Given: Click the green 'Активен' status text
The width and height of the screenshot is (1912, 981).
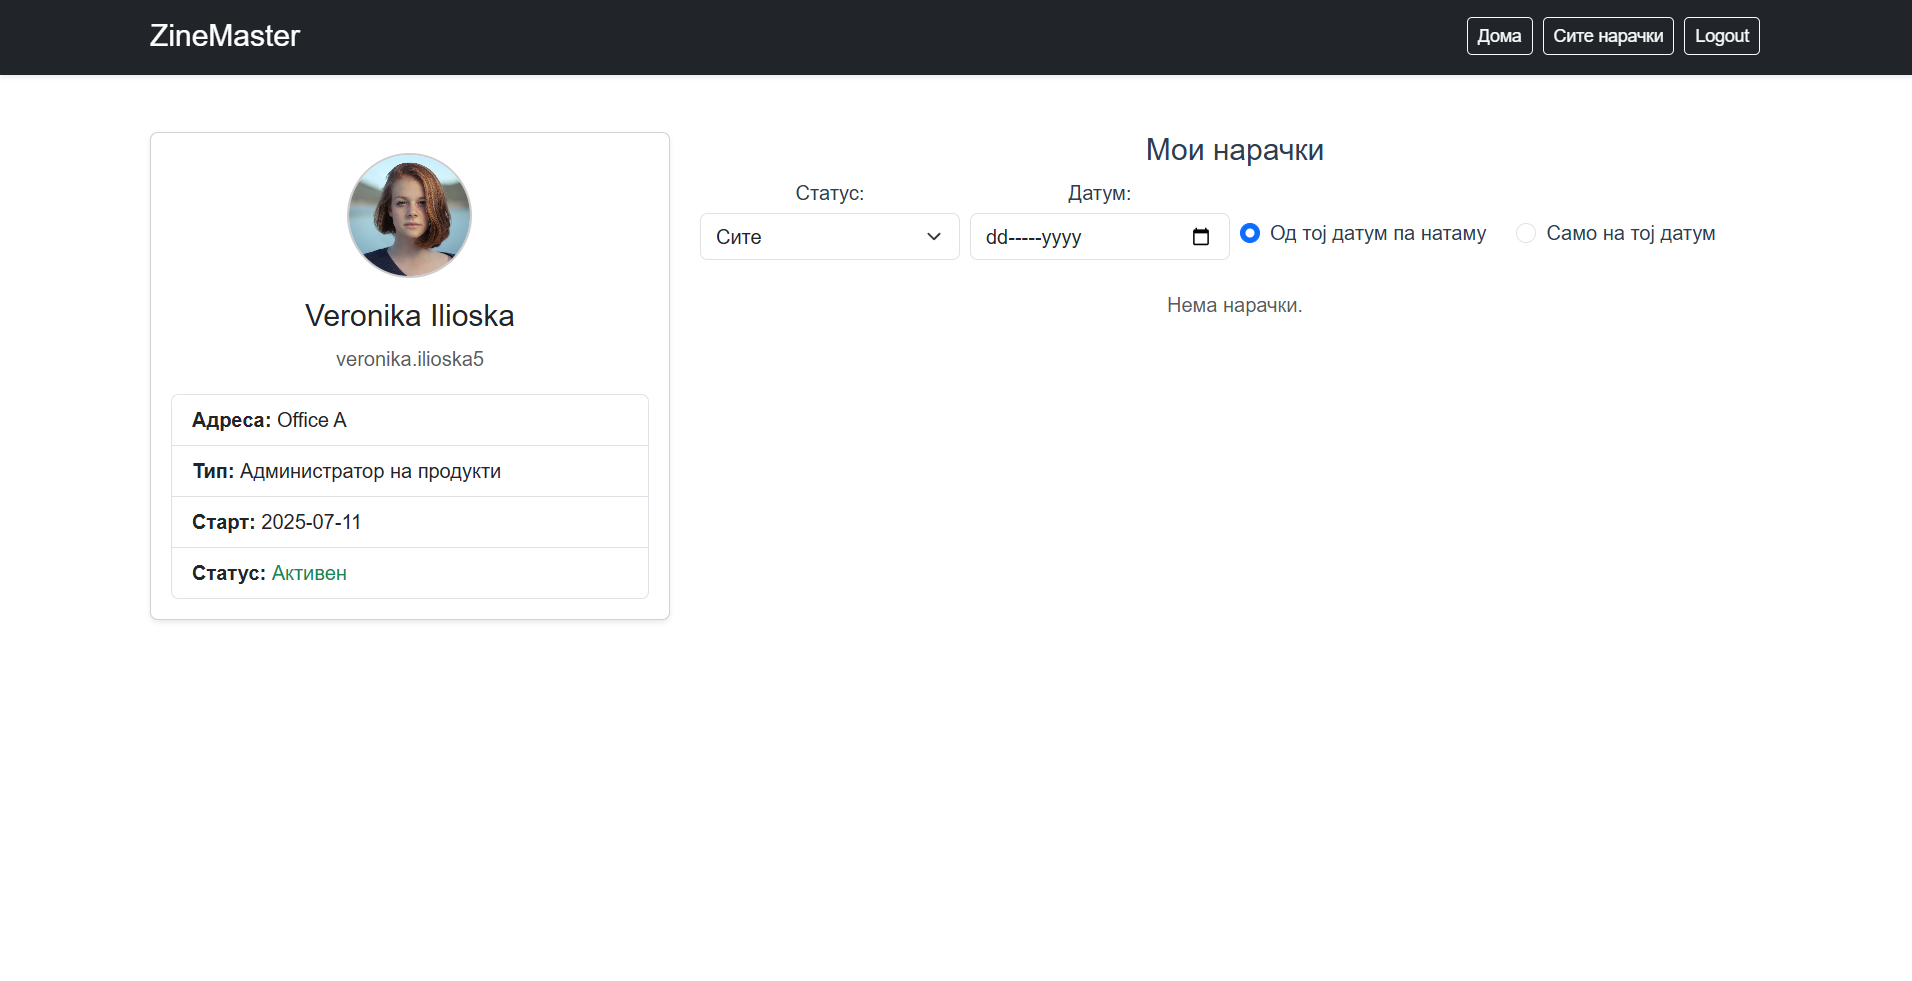Looking at the screenshot, I should coord(309,573).
